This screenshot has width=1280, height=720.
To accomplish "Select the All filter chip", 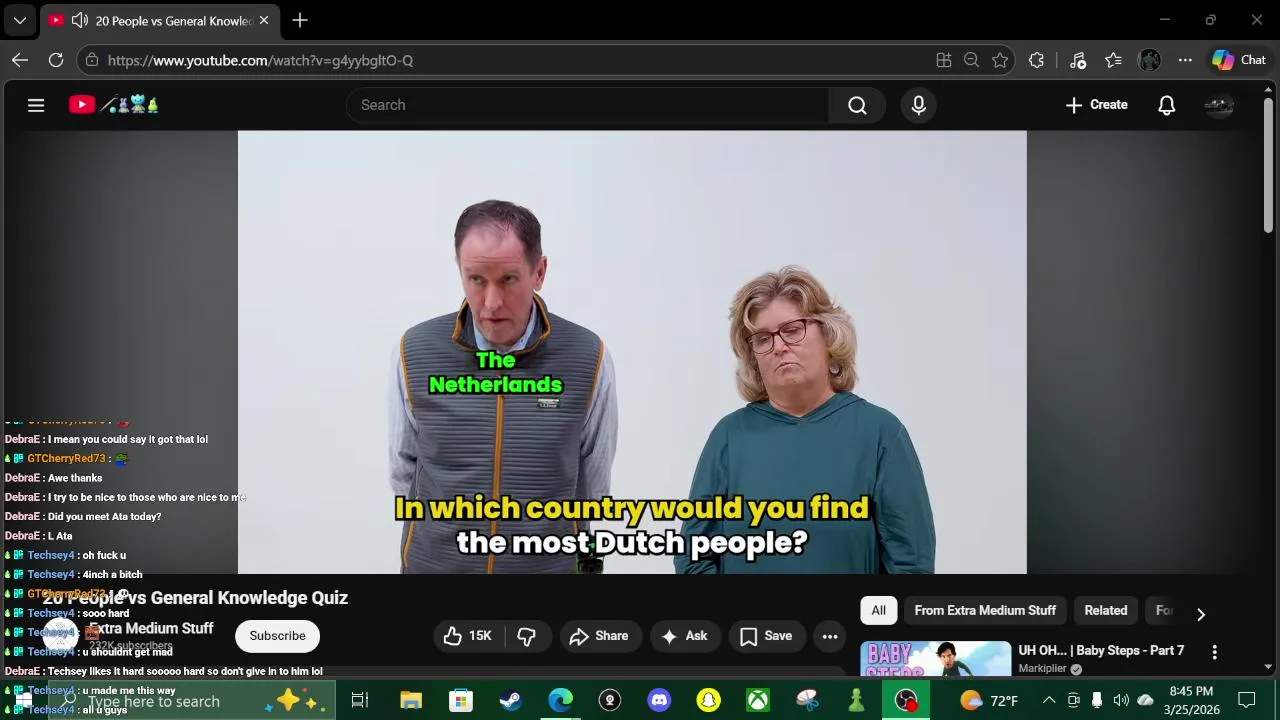I will pyautogui.click(x=878, y=611).
